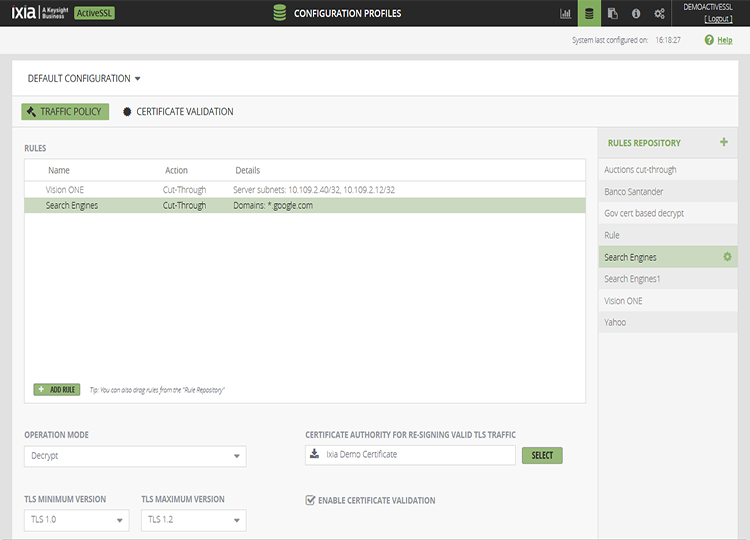Image resolution: width=750 pixels, height=540 pixels.
Task: Click gear icon on Search Engines repository rule
Action: 727,257
